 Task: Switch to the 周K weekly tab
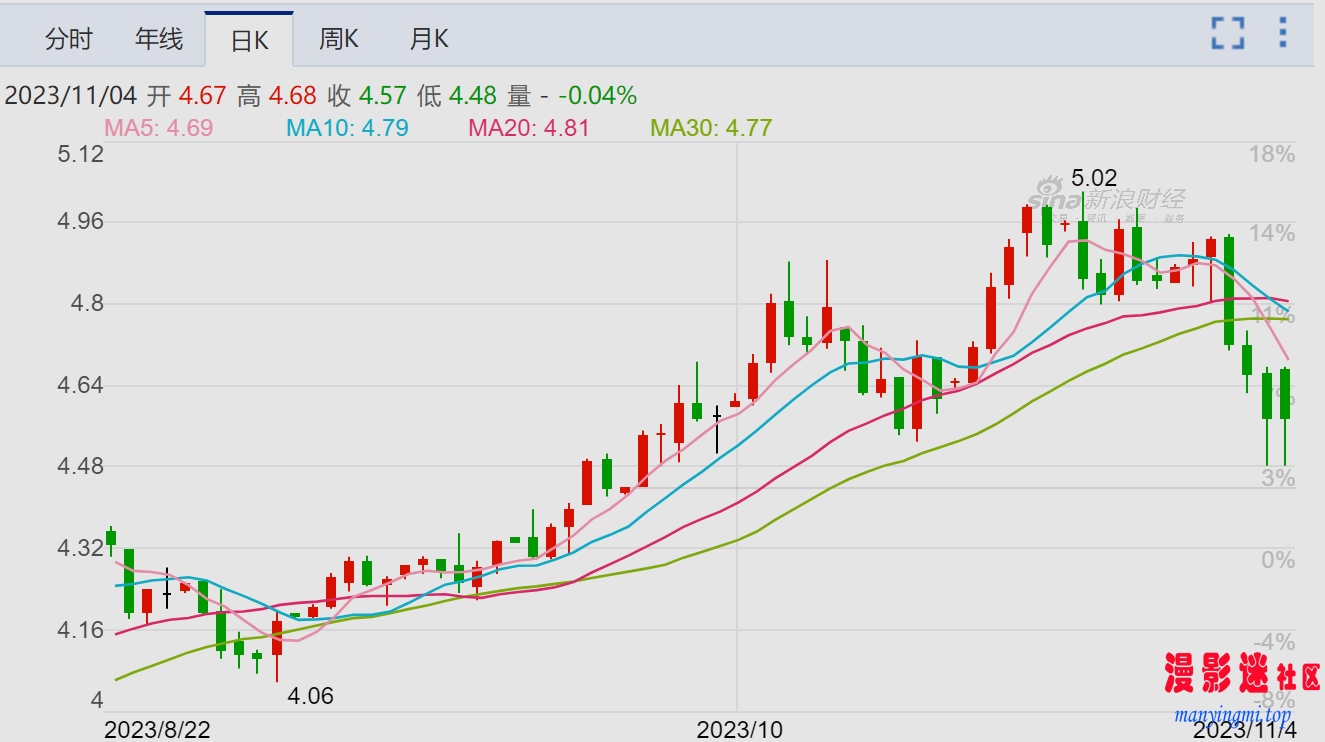338,39
